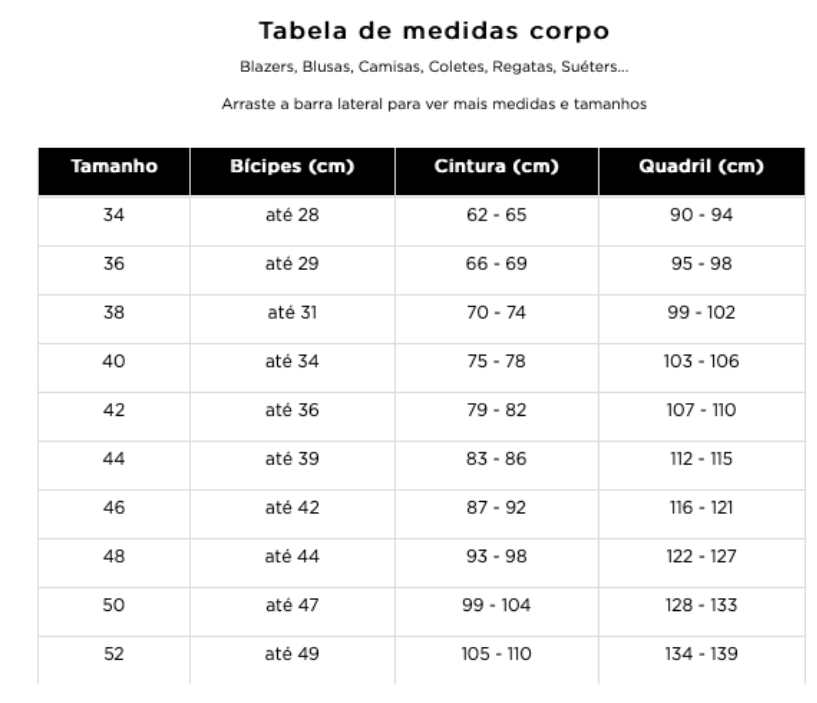Select the waist cell '87 - 92'
Screen dimensions: 817x703
(496, 508)
